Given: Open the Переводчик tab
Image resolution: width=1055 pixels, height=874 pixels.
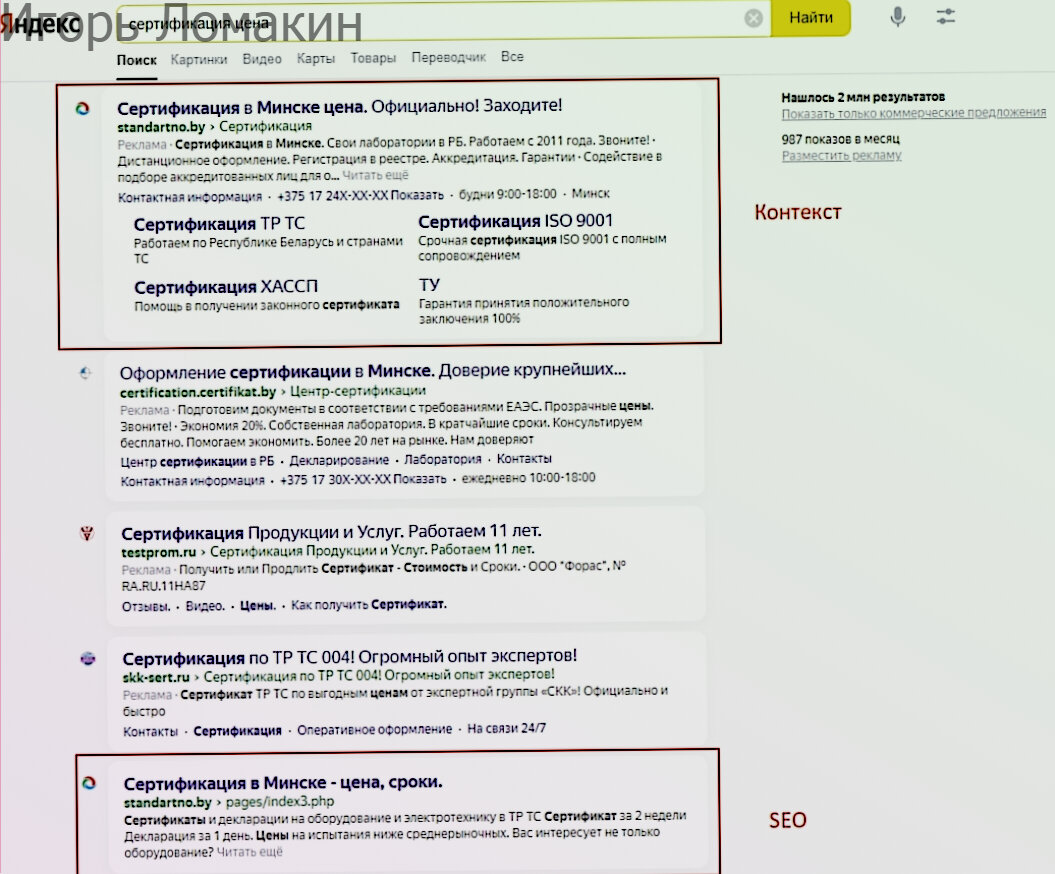Looking at the screenshot, I should [x=448, y=57].
